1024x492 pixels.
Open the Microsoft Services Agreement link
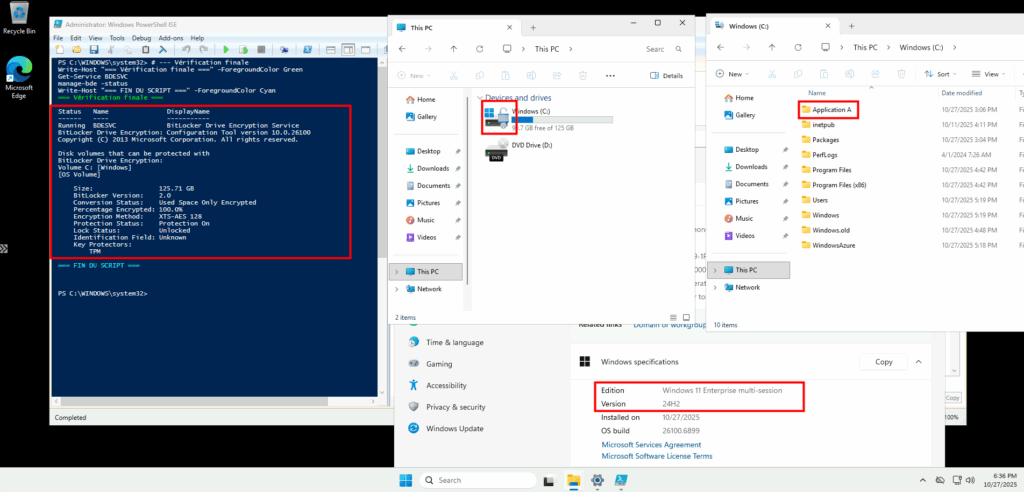pos(651,444)
